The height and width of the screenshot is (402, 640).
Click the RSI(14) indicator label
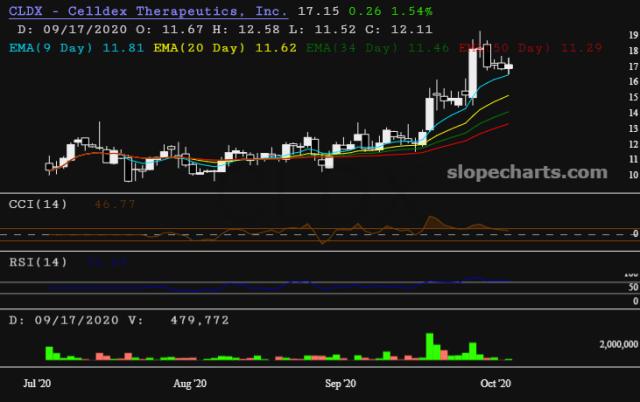pos(37,263)
